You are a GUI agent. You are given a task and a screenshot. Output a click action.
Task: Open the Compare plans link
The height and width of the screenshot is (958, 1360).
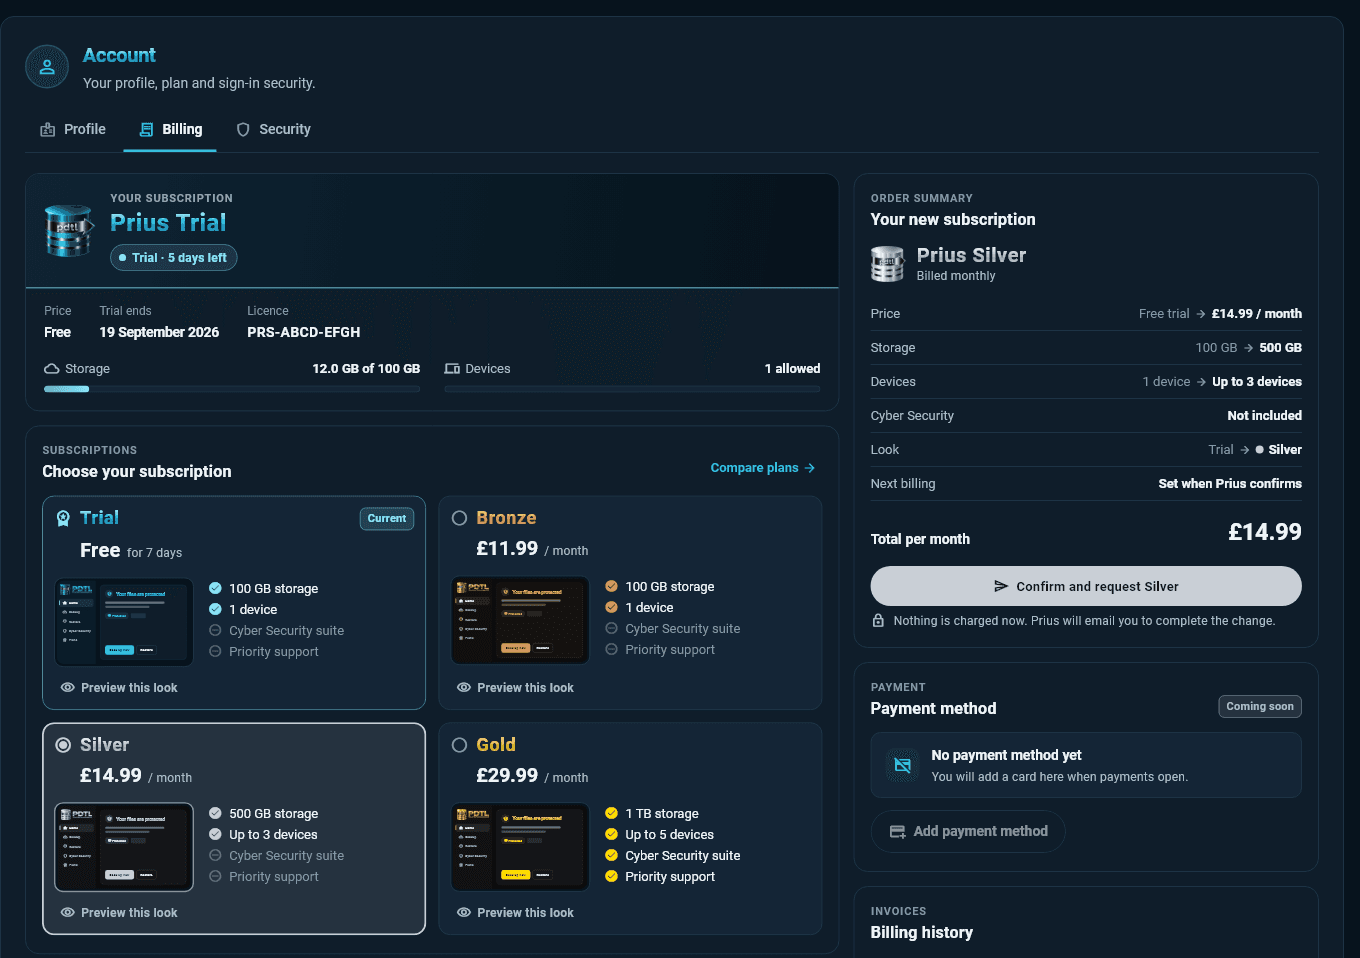(763, 468)
